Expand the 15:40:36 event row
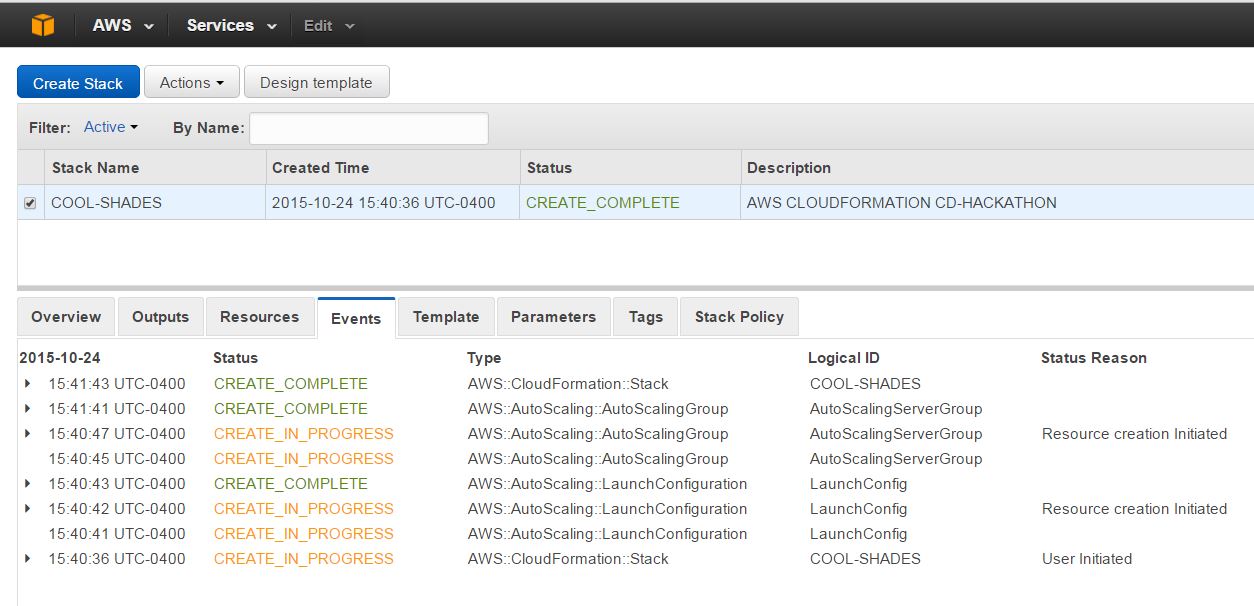1254x606 pixels. (27, 559)
